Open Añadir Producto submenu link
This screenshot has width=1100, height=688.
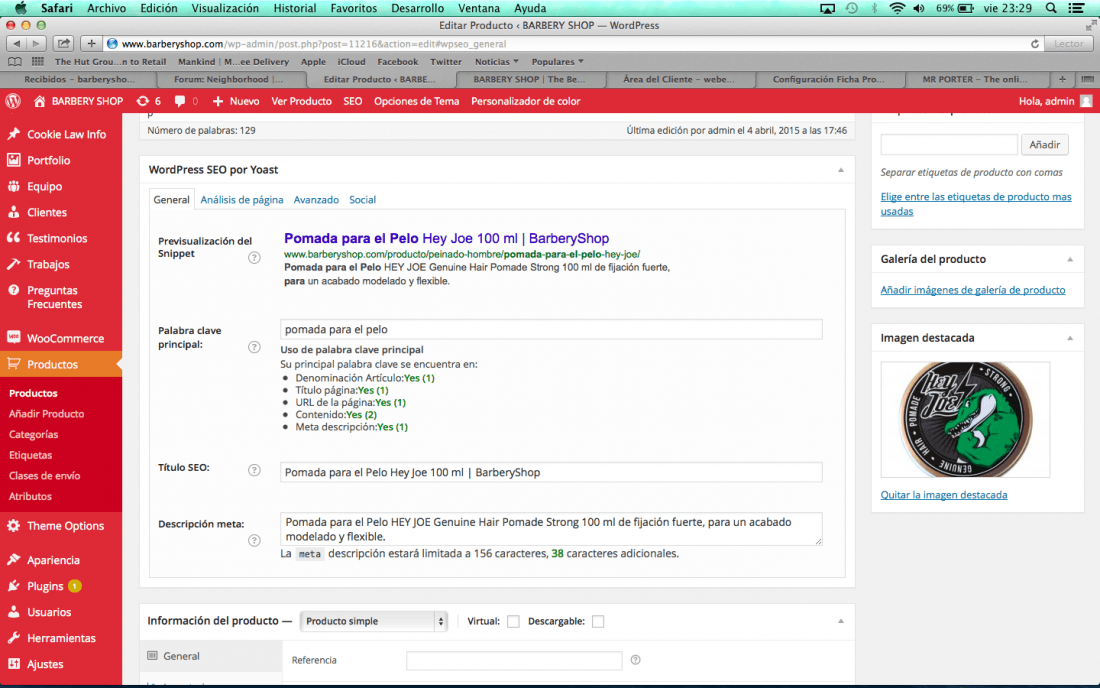click(x=46, y=414)
